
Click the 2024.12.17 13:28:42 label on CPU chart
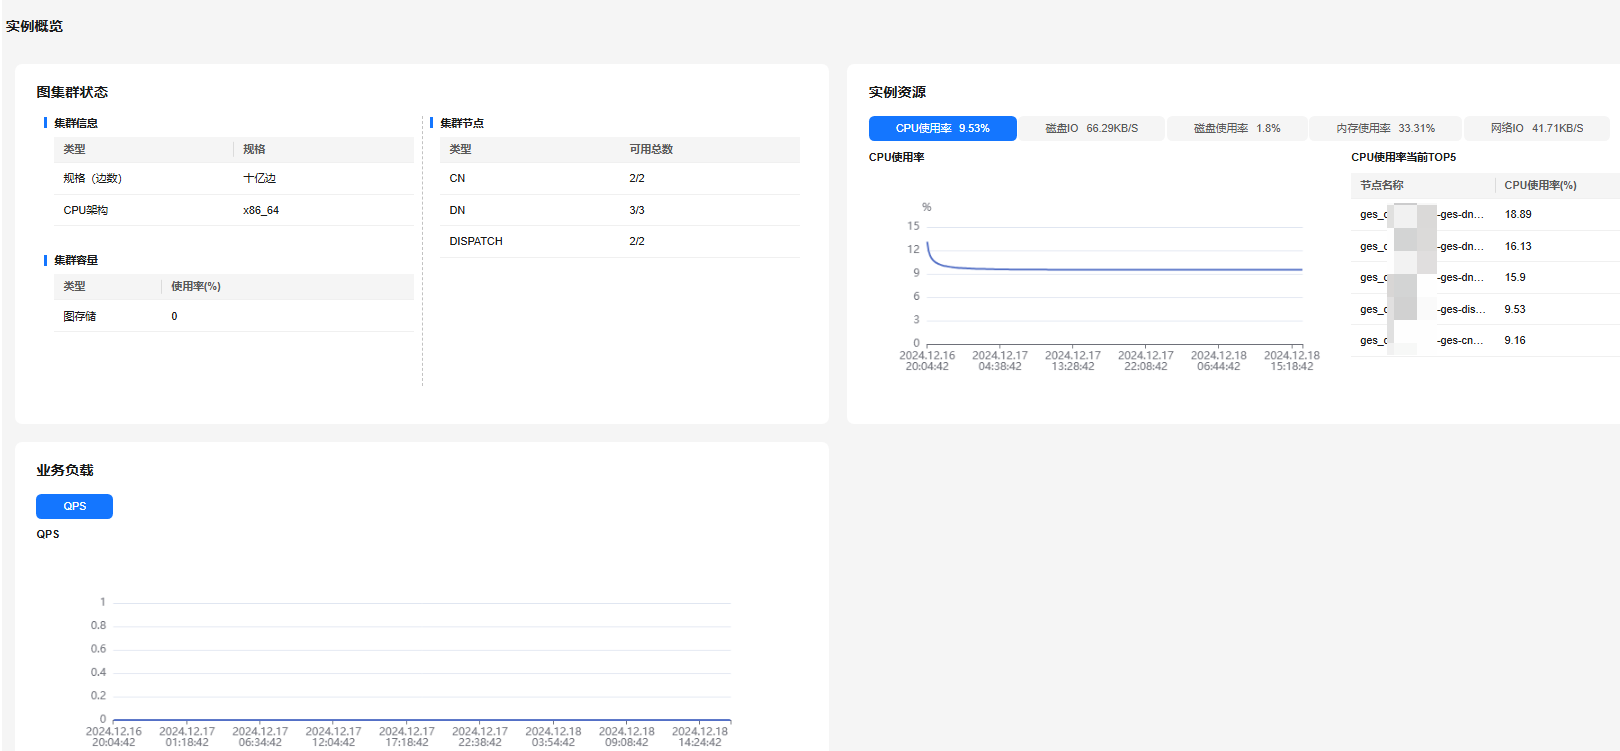click(x=1073, y=361)
